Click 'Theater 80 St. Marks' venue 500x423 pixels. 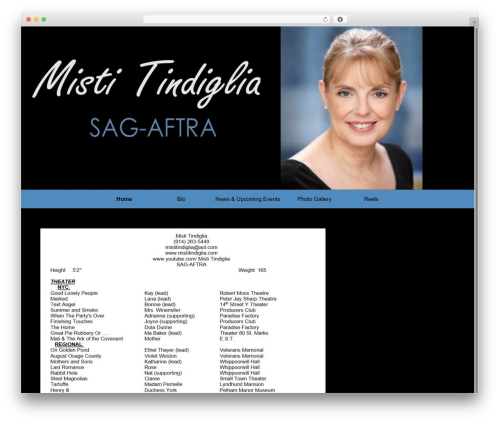[x=244, y=333]
